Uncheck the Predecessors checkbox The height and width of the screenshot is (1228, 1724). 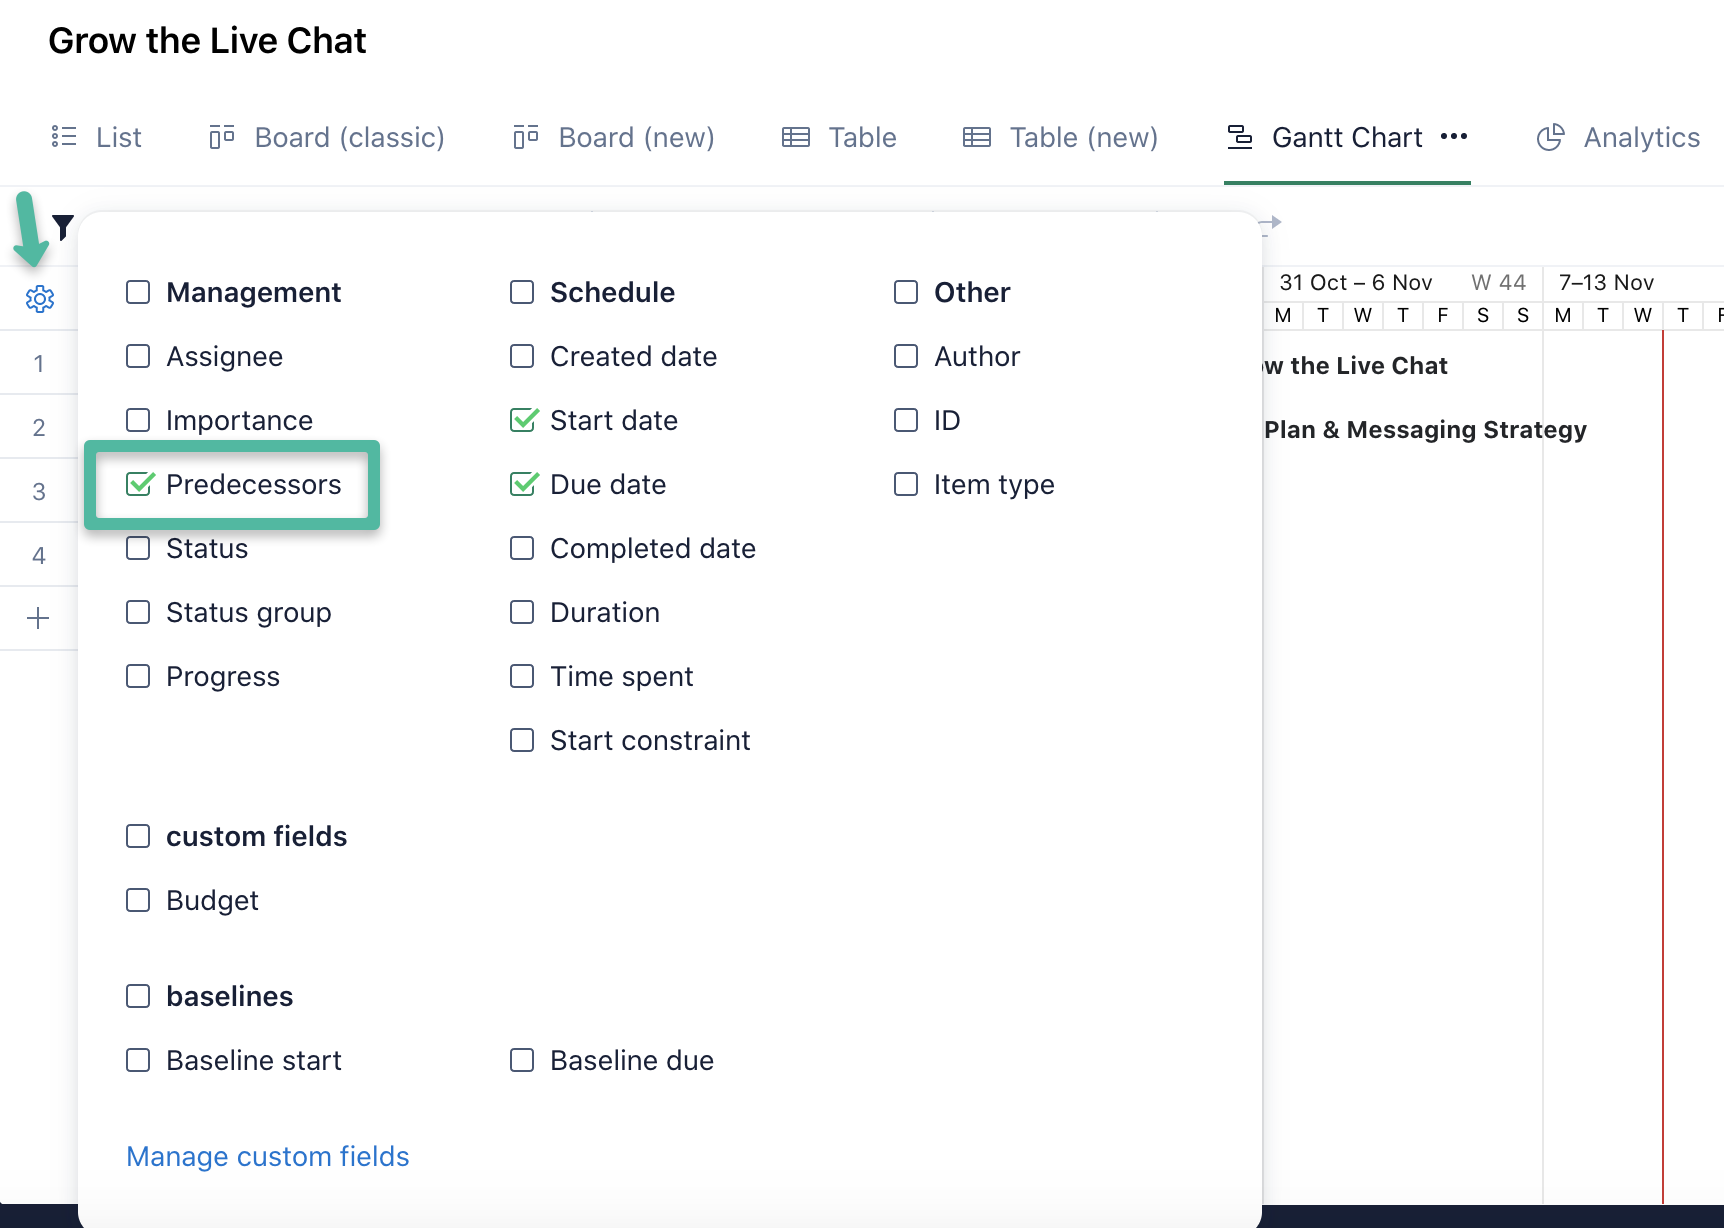point(139,485)
